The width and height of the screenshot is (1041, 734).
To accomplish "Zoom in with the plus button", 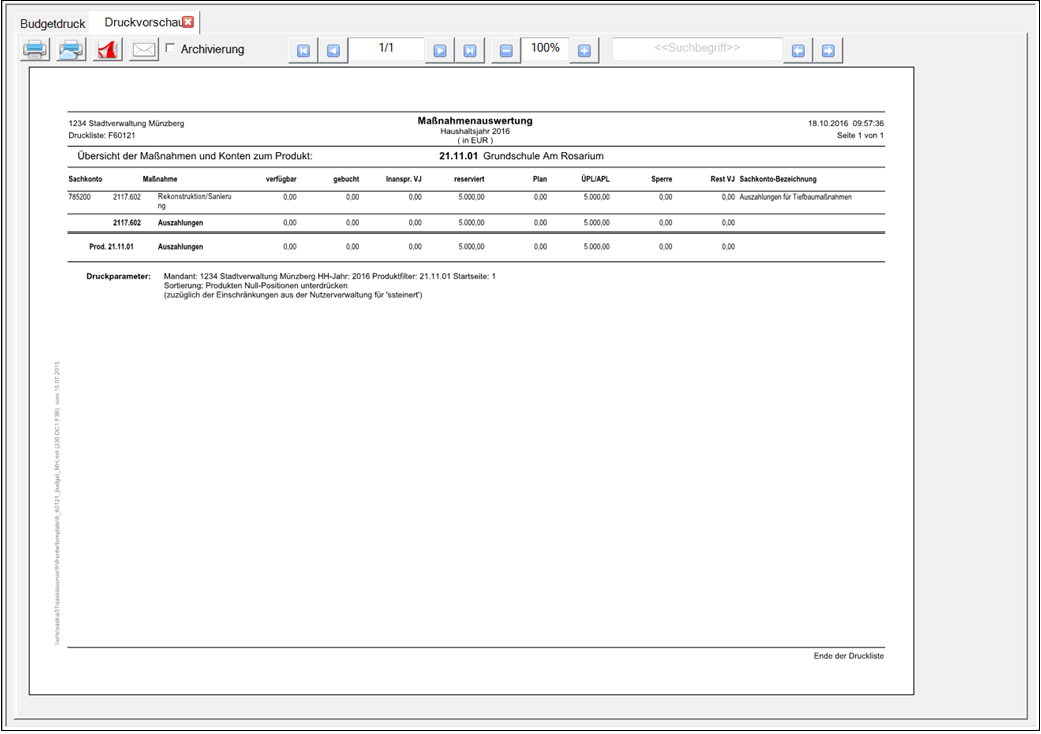I will pos(585,51).
